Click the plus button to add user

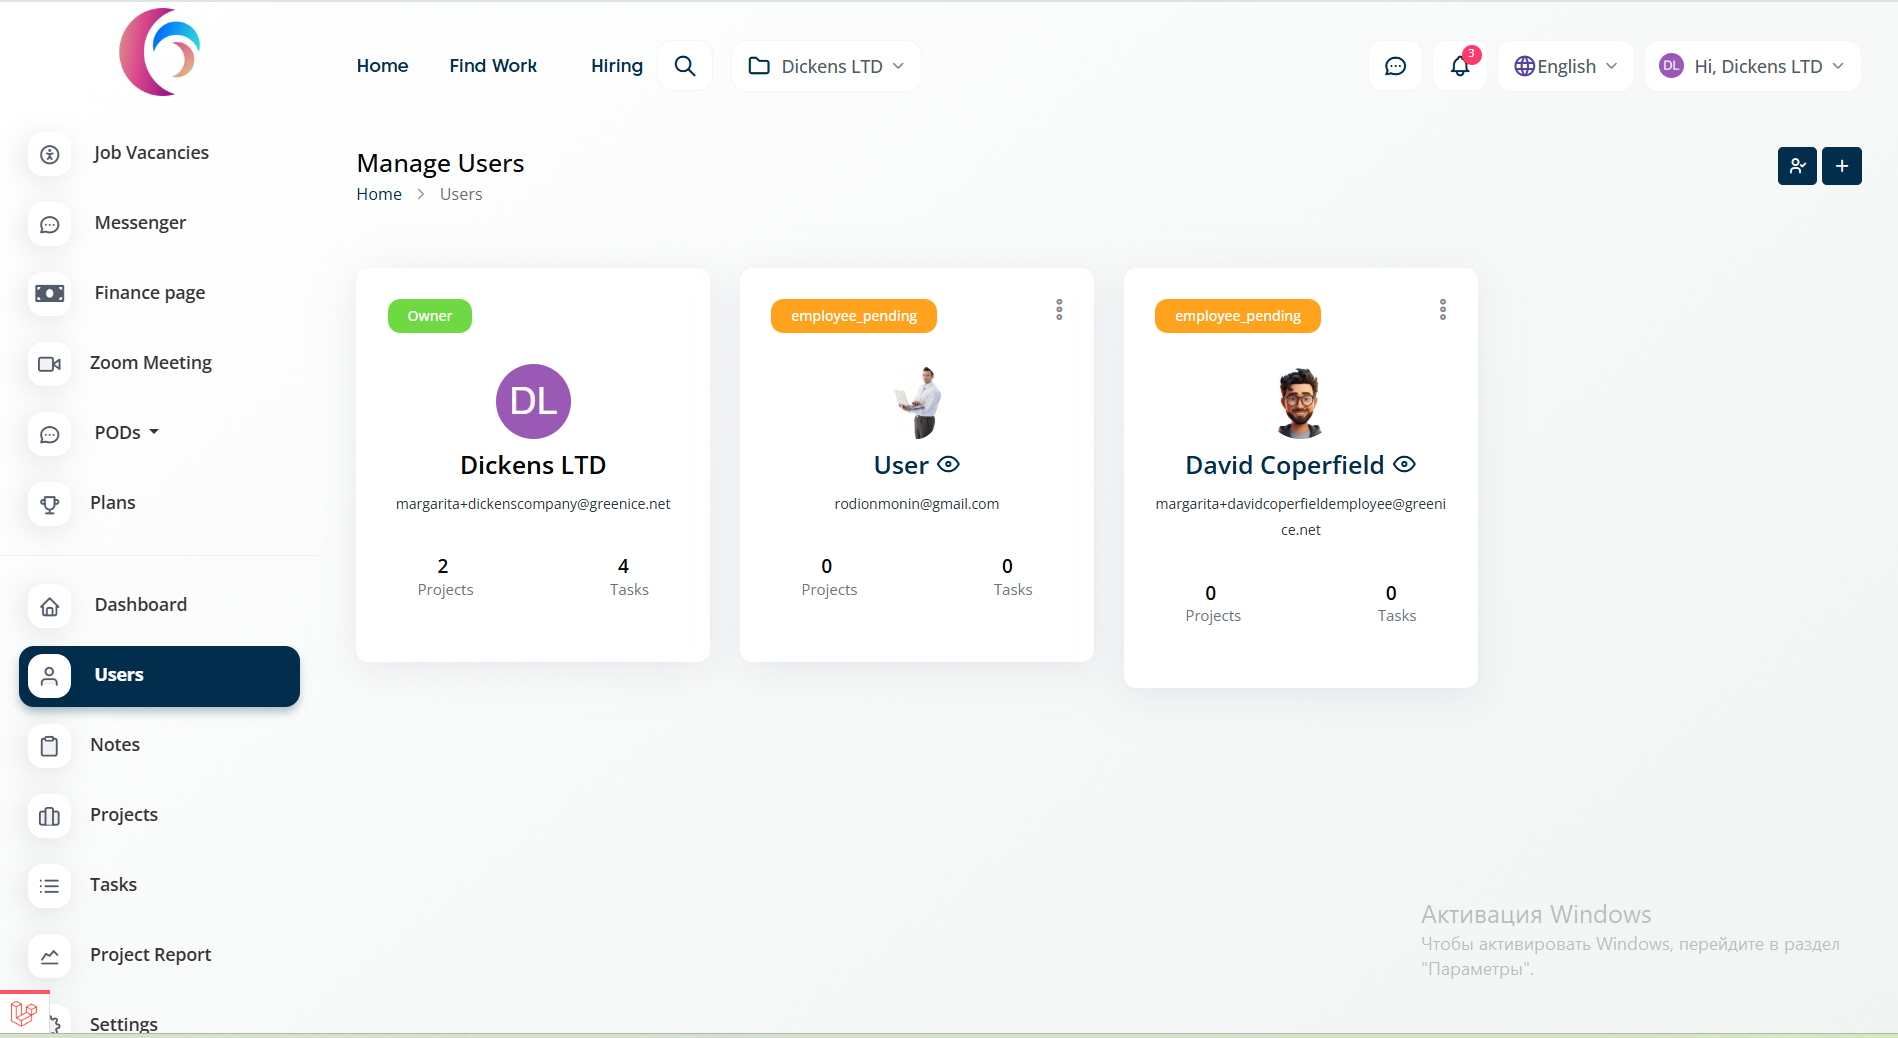pos(1842,166)
